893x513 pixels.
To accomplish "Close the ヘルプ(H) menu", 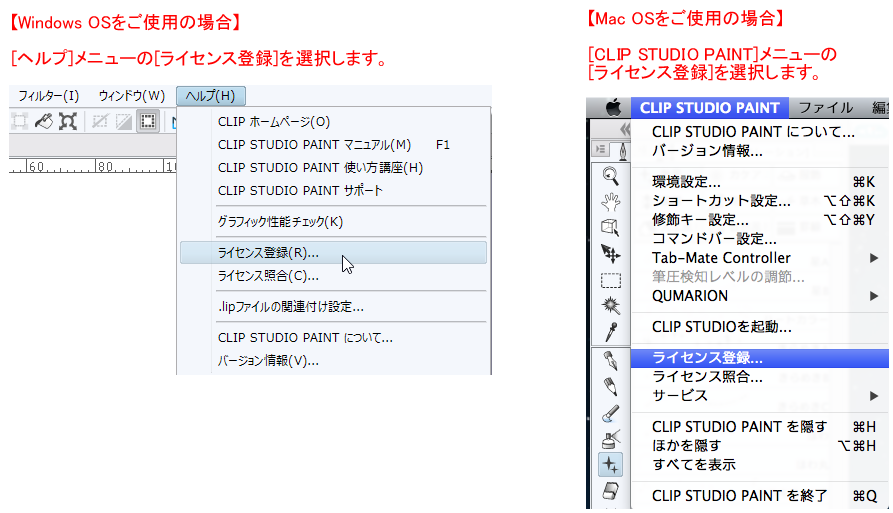I will click(211, 96).
